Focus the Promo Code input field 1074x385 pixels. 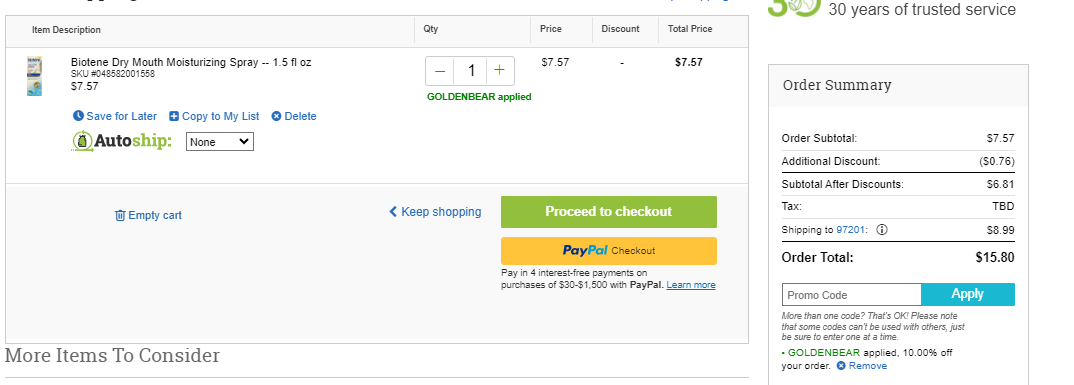click(851, 295)
